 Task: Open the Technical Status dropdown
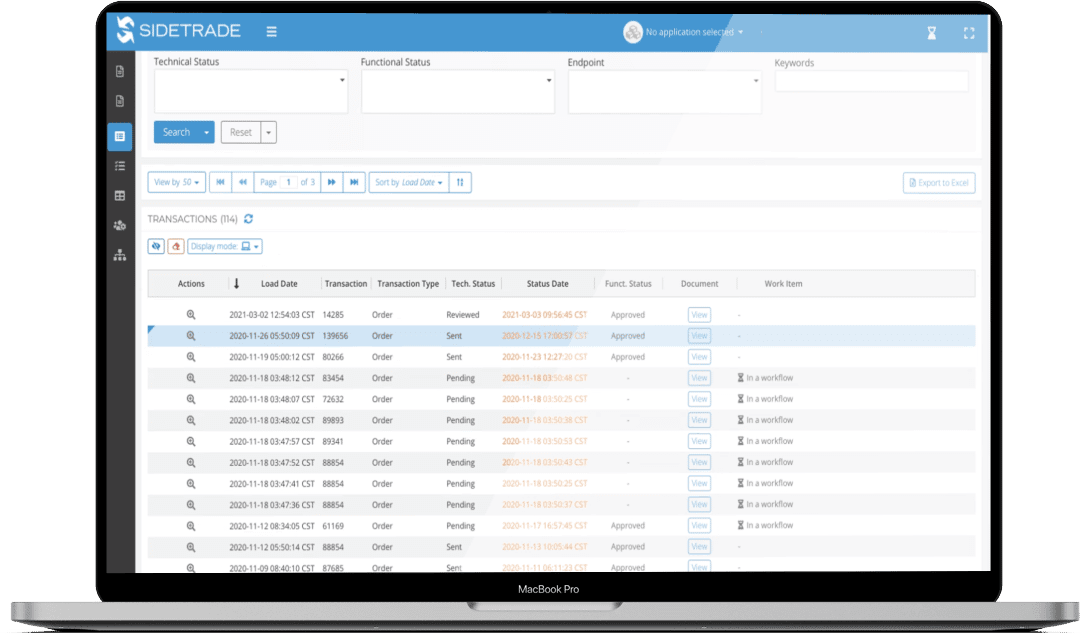(x=250, y=90)
